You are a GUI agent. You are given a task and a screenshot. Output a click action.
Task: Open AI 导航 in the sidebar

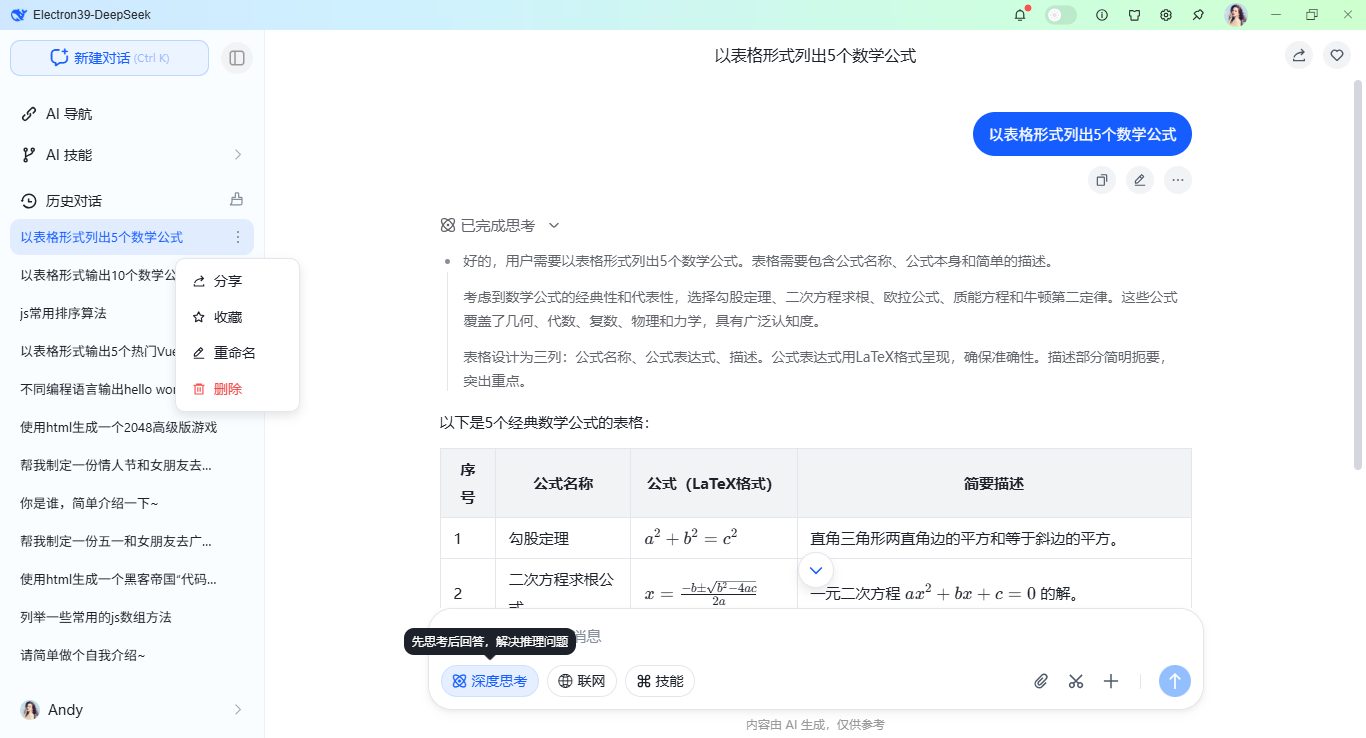pos(69,113)
